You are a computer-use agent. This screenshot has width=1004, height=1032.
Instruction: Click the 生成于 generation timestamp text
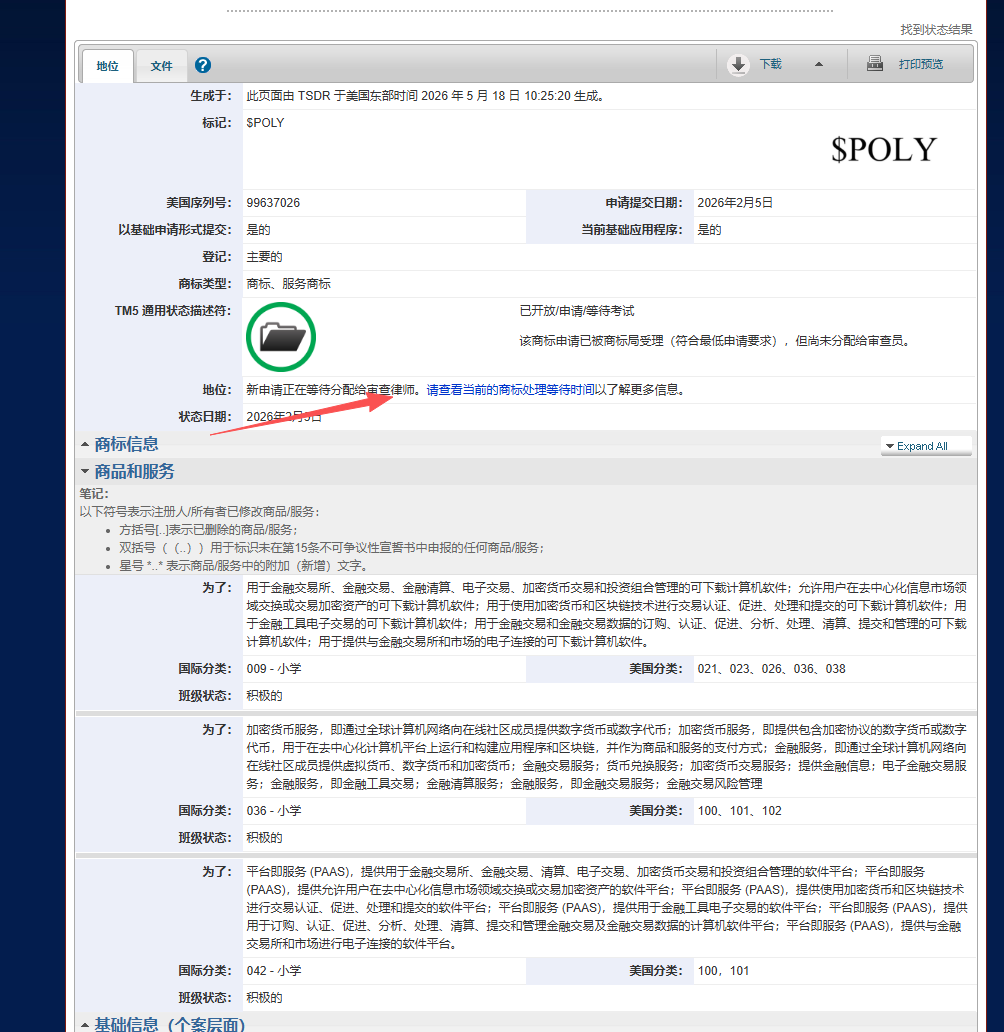tap(425, 95)
